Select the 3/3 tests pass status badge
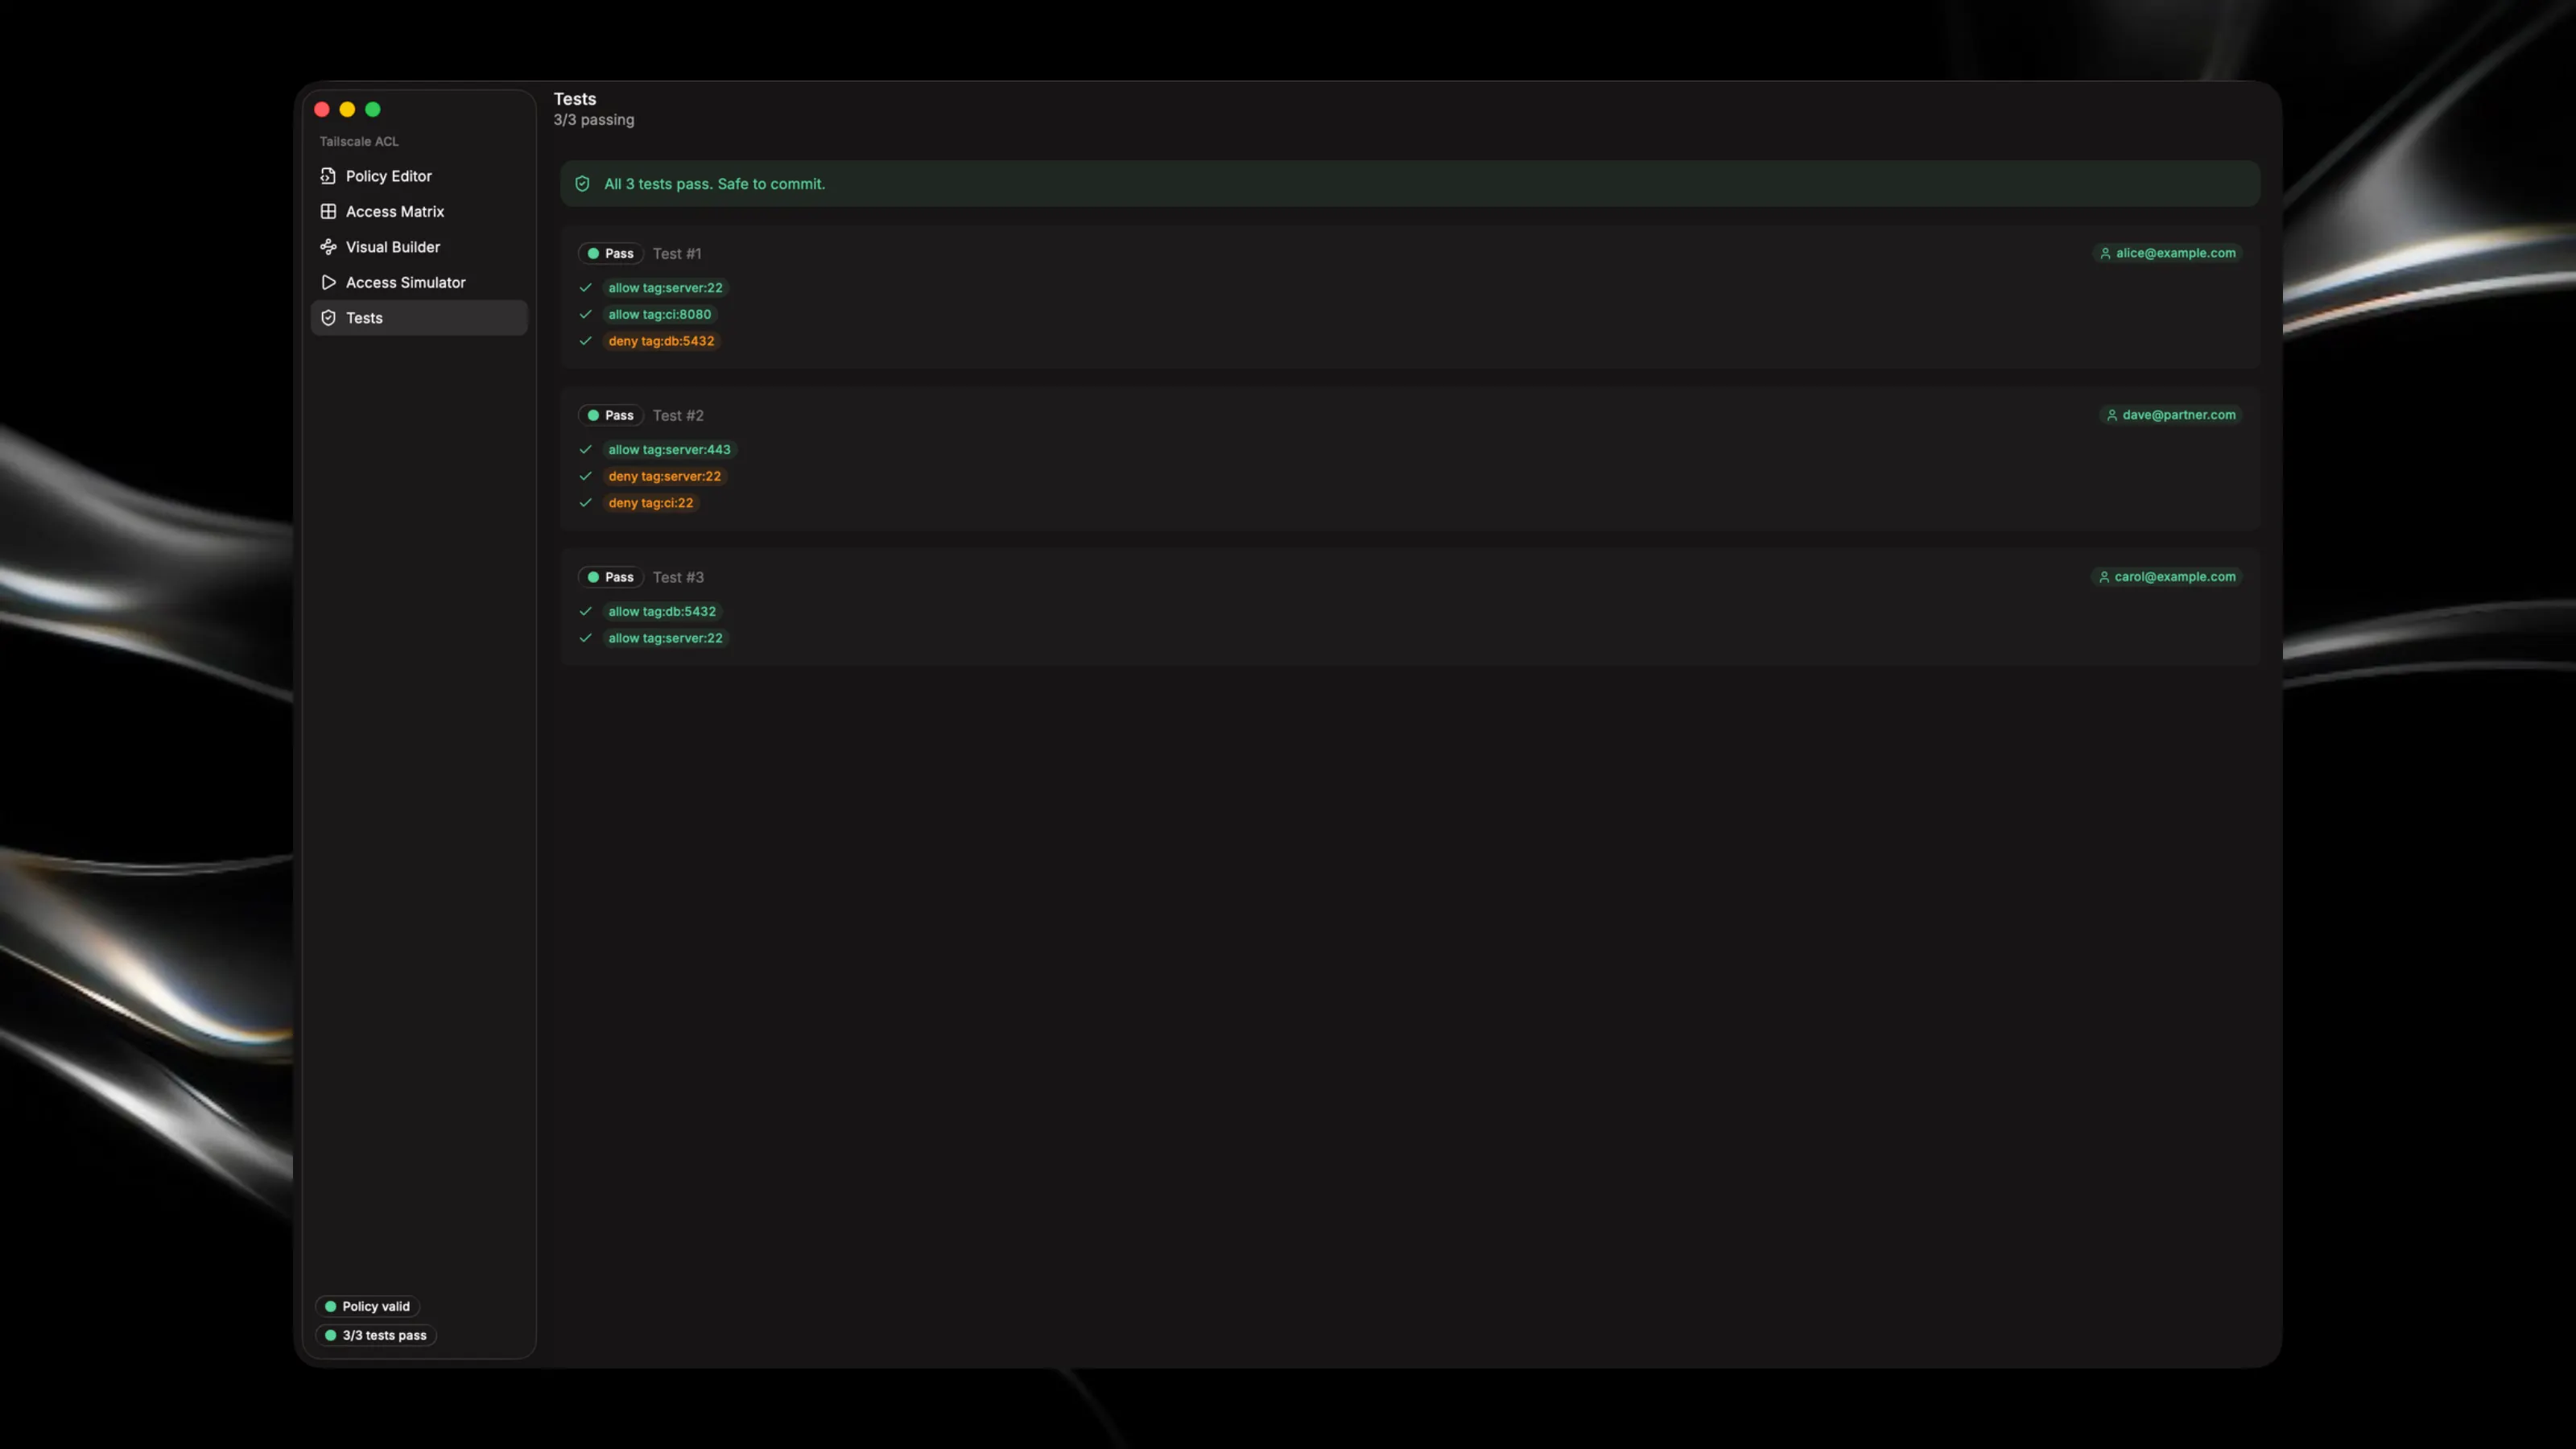This screenshot has height=1449, width=2576. (376, 1335)
